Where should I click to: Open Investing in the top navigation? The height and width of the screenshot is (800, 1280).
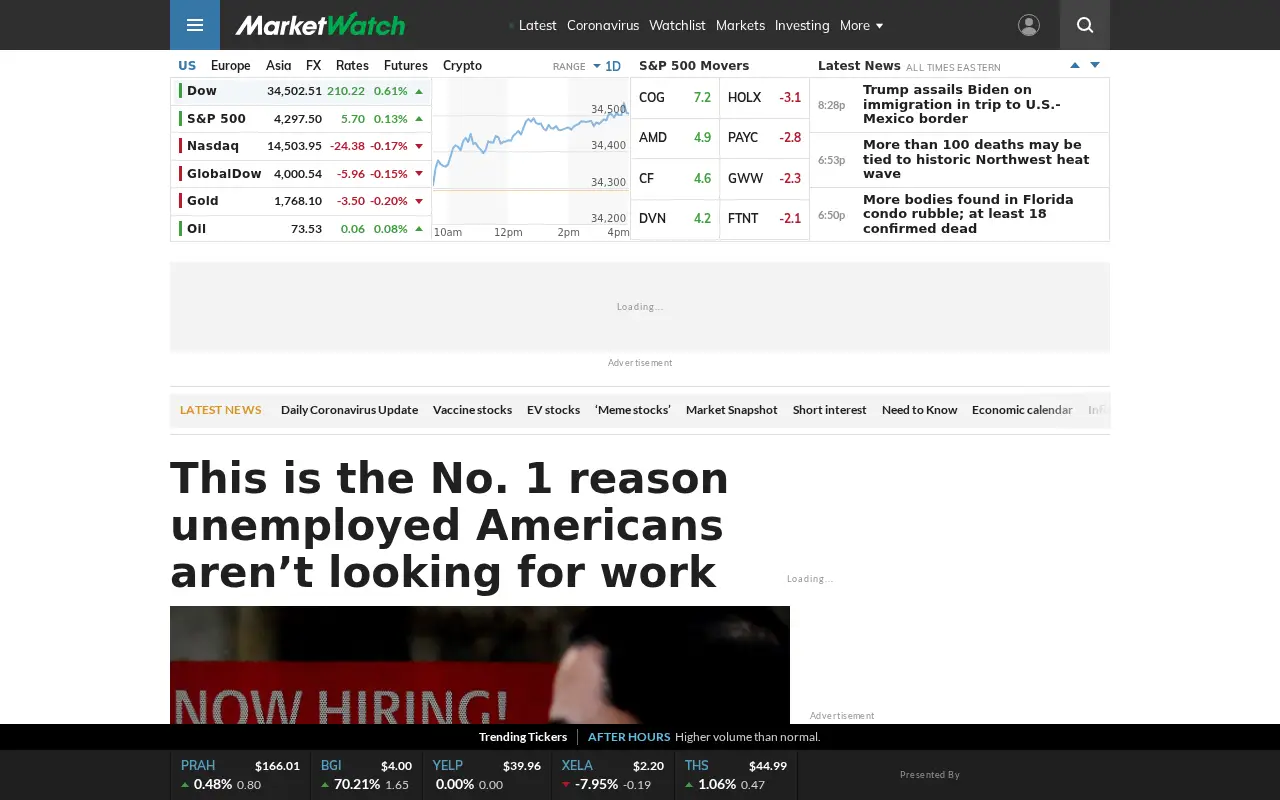pyautogui.click(x=802, y=25)
